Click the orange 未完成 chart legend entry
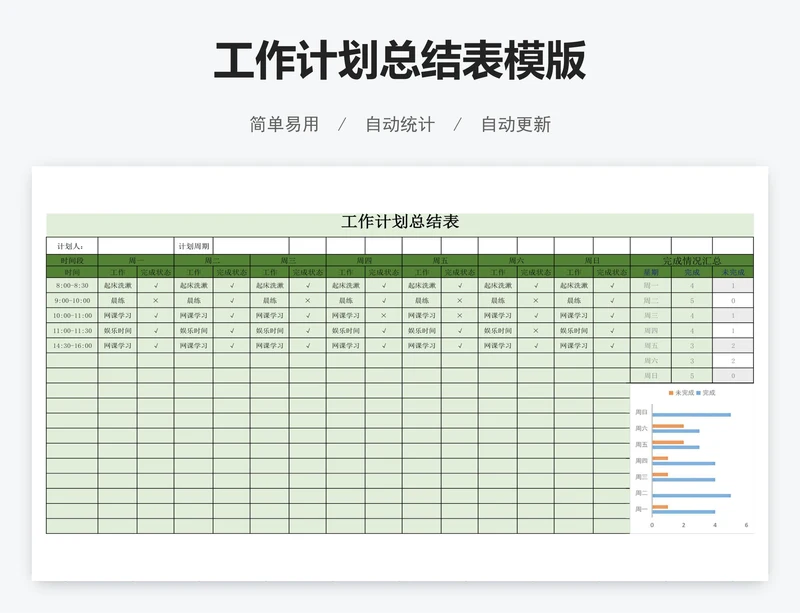 682,393
